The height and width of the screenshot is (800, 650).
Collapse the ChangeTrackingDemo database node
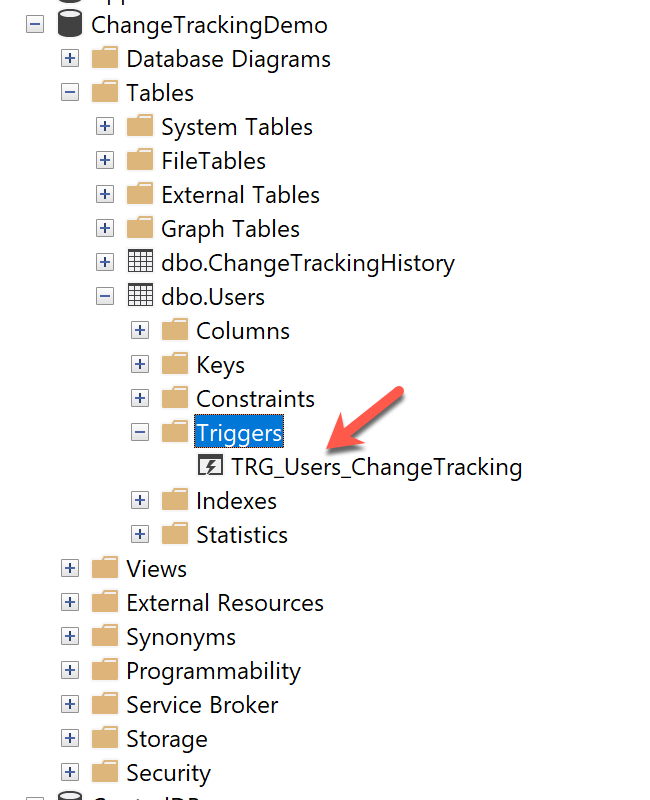[35, 25]
